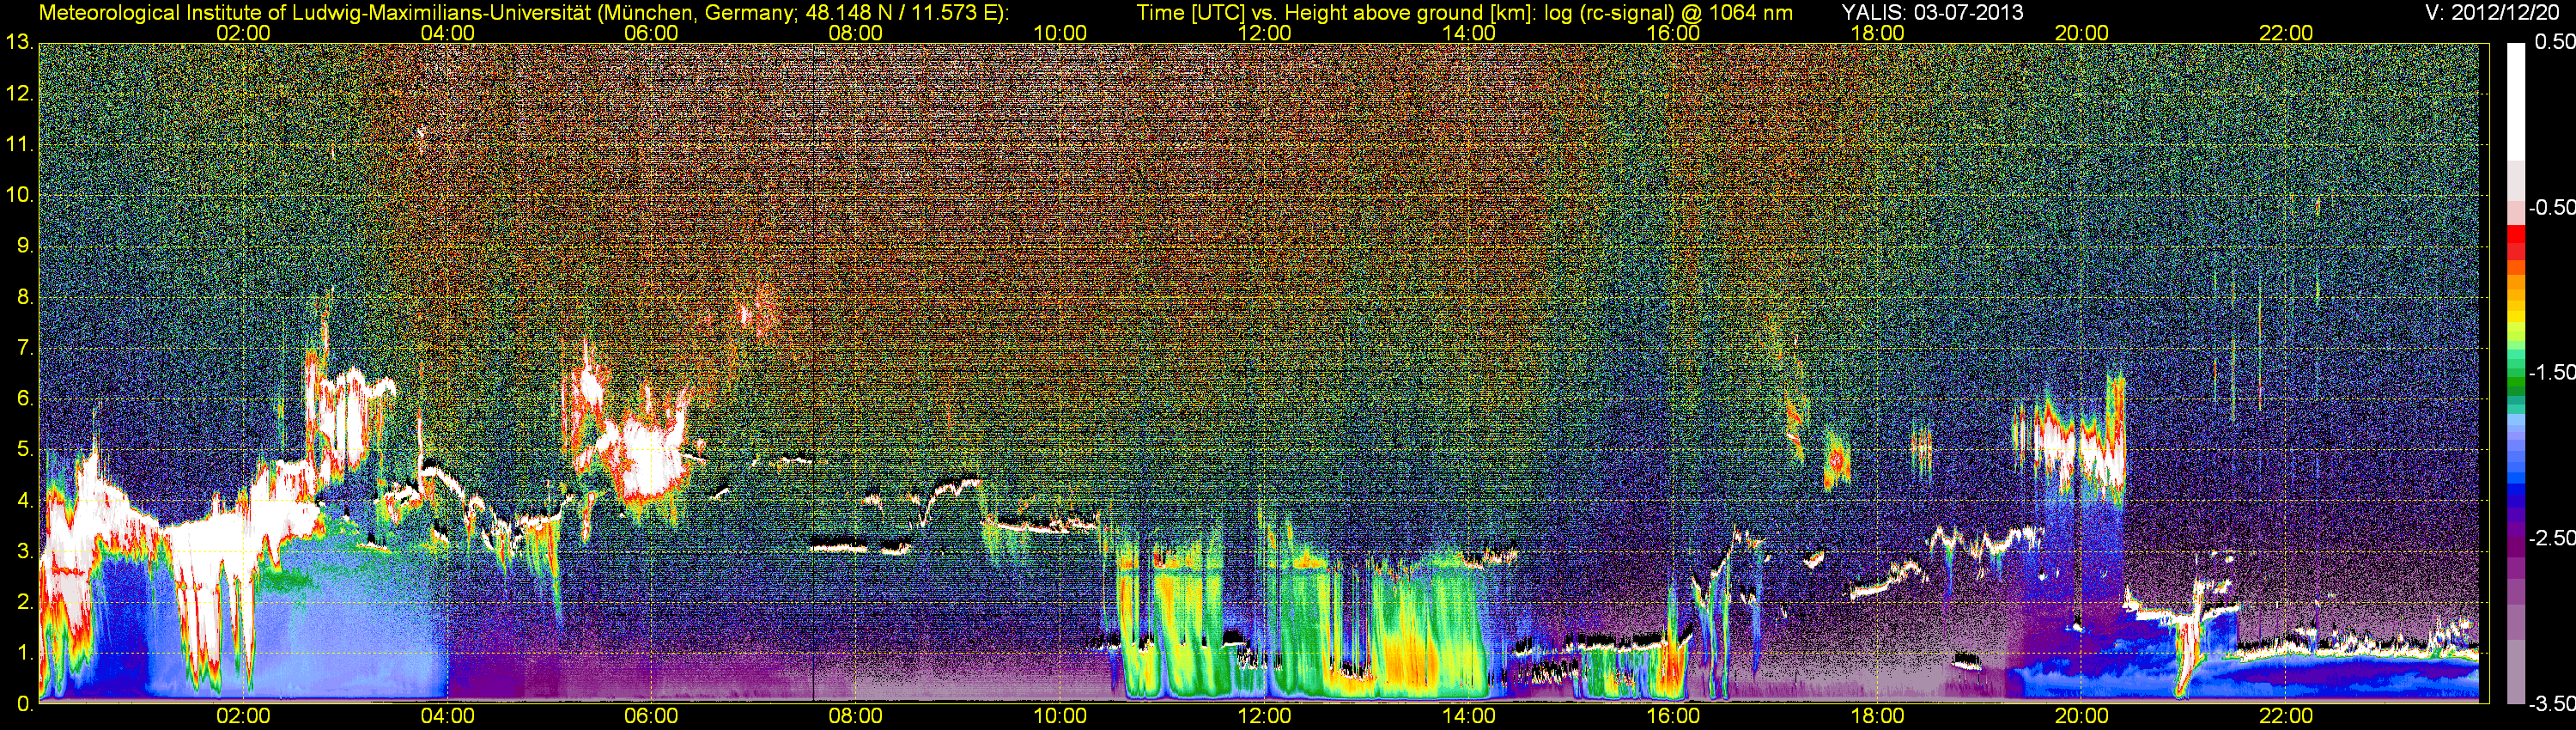Click the 3 km height axis label

24,552
